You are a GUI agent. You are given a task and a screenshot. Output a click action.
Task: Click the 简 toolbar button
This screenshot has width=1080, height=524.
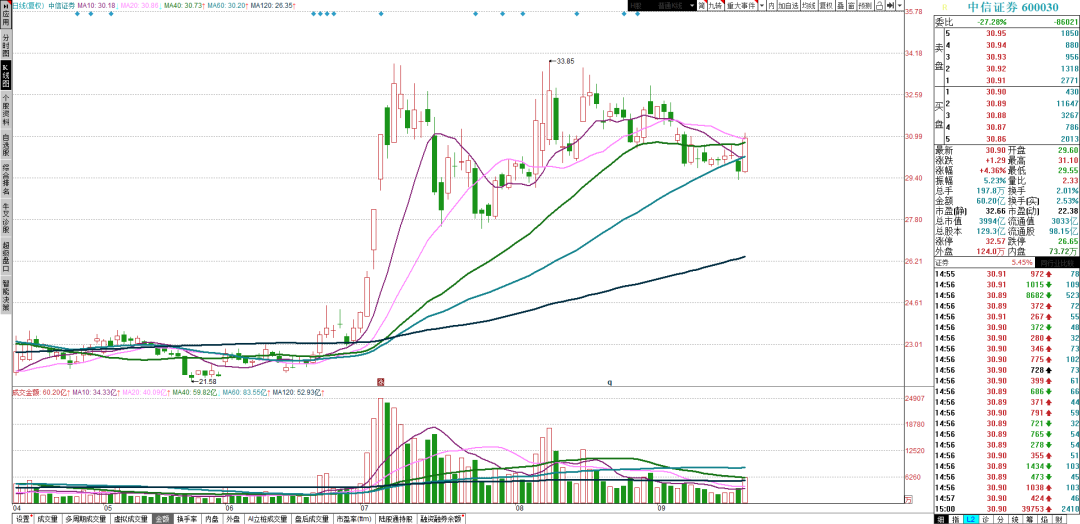click(x=702, y=5)
